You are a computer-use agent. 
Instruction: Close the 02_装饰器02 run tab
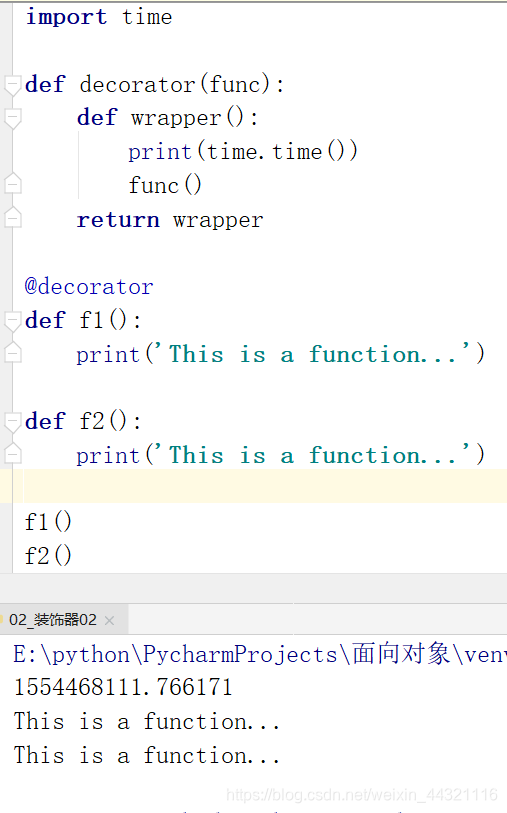click(x=109, y=620)
